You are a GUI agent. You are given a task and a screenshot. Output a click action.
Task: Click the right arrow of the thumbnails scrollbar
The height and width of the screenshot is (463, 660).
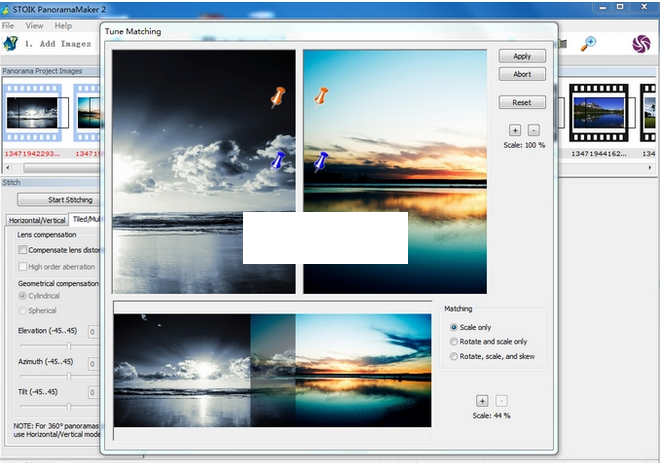[x=649, y=168]
